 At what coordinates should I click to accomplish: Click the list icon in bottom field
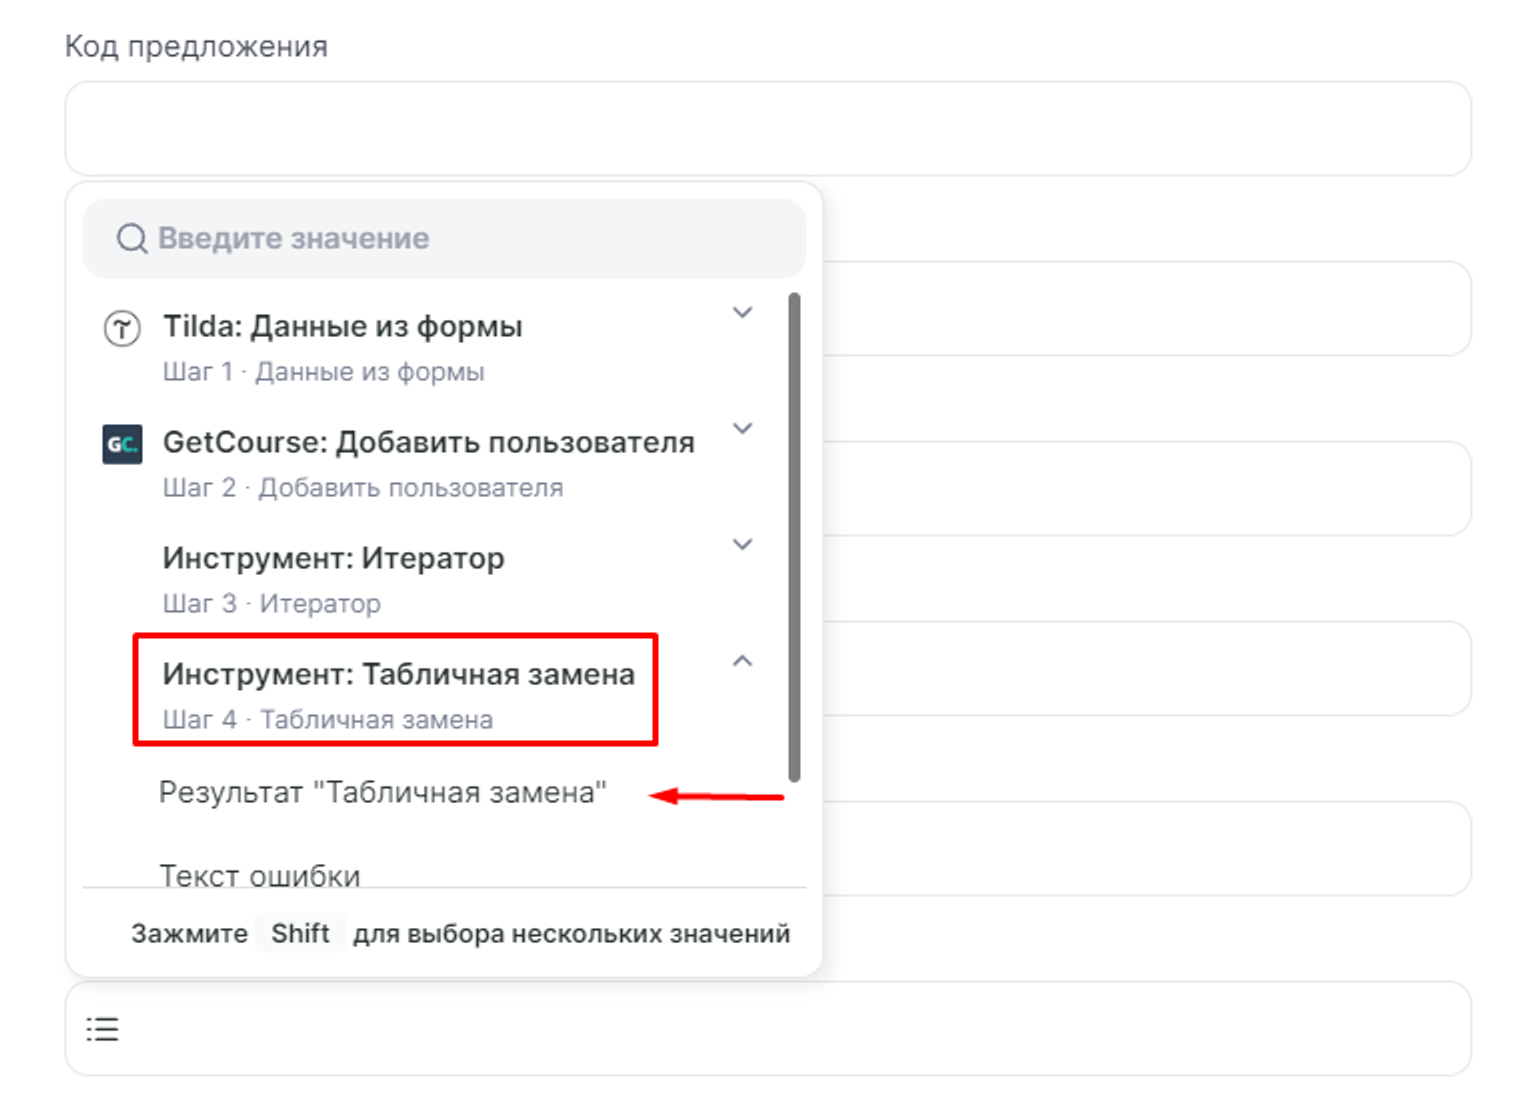point(102,1029)
